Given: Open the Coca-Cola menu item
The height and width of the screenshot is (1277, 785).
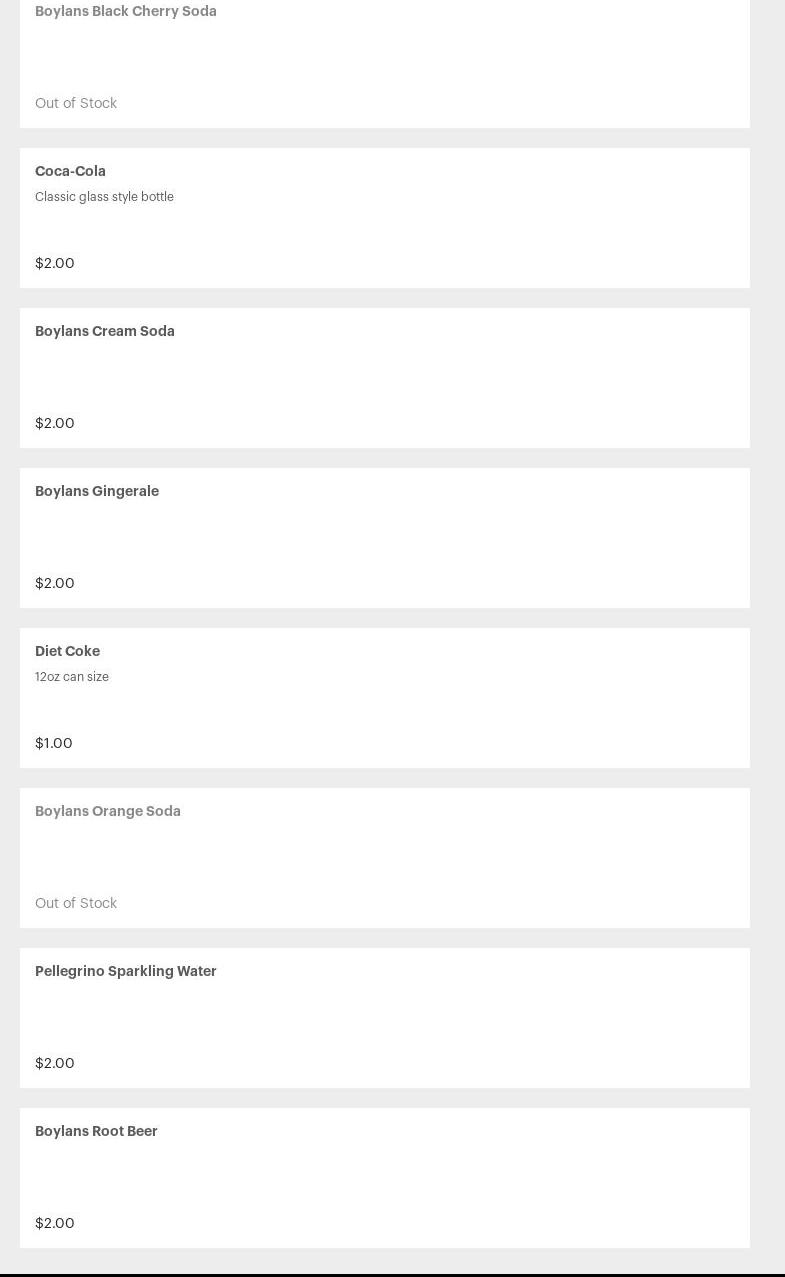Looking at the screenshot, I should click(70, 171).
